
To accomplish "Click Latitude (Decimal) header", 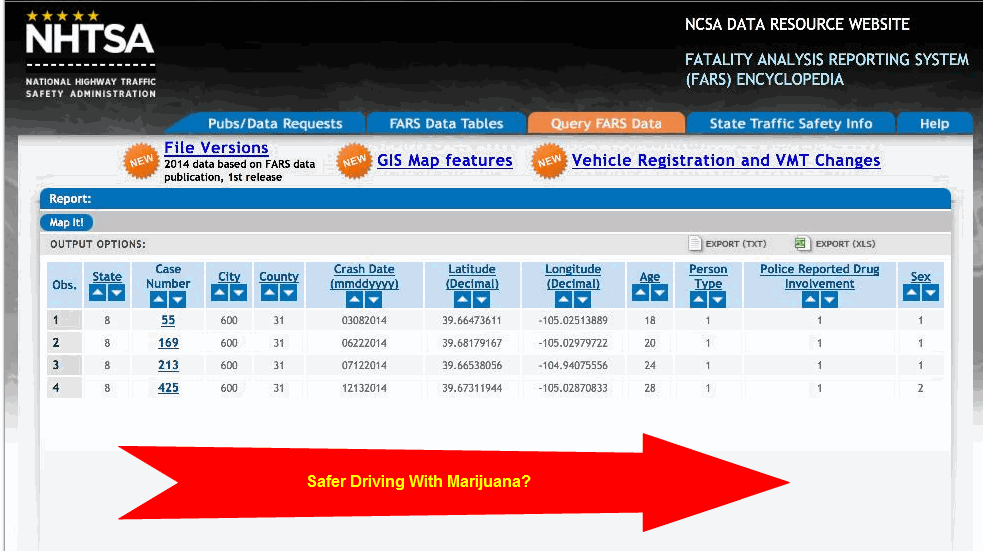I will (472, 276).
